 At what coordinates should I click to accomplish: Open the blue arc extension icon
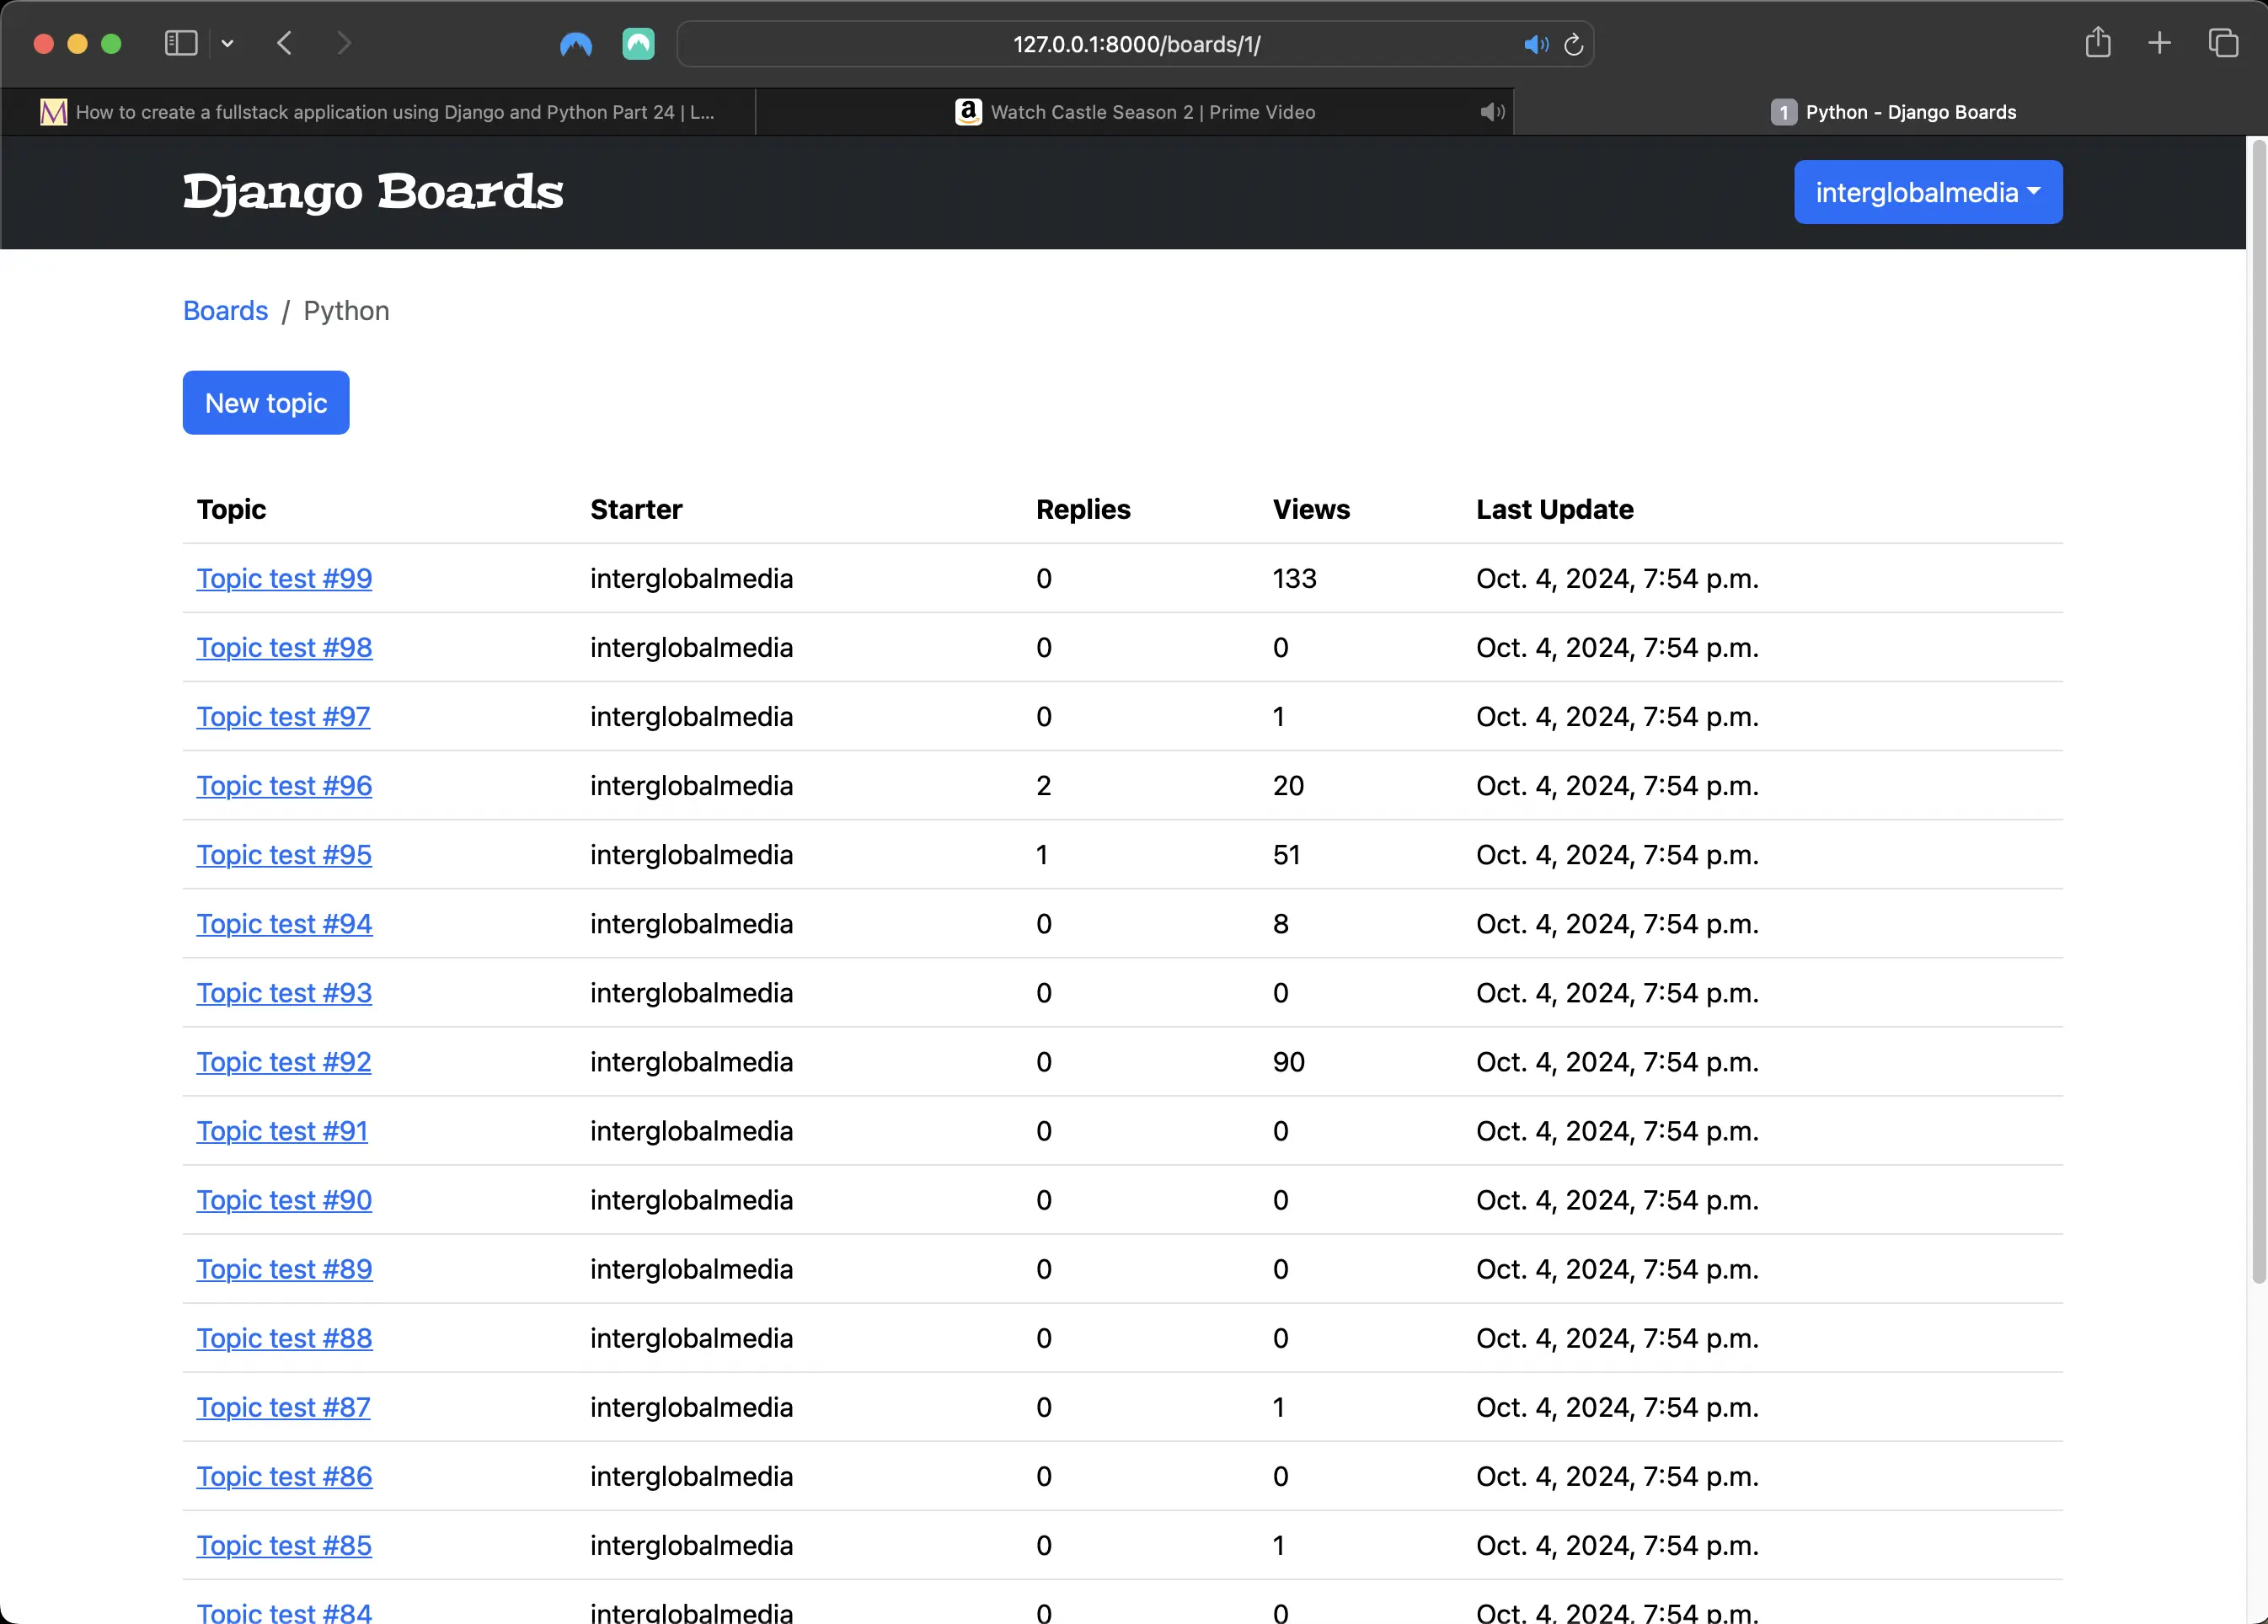[x=576, y=44]
